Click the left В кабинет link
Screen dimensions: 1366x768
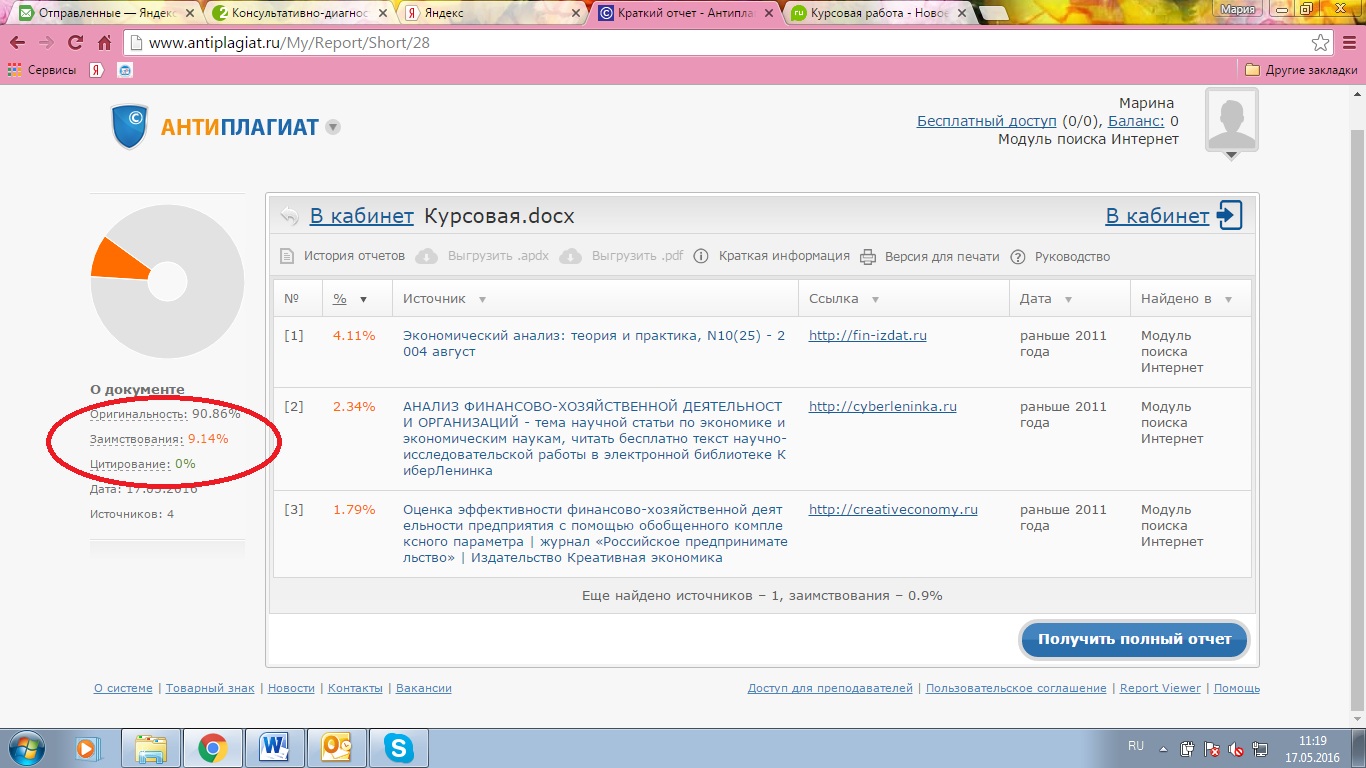tap(361, 216)
